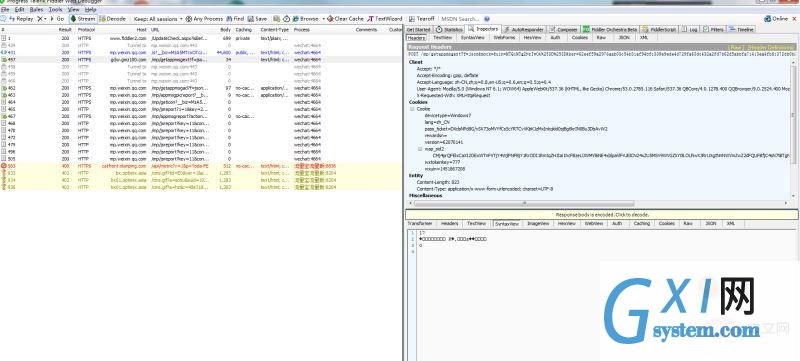The height and width of the screenshot is (361, 800).
Task: Switch to the Get Started tab
Action: tap(418, 30)
